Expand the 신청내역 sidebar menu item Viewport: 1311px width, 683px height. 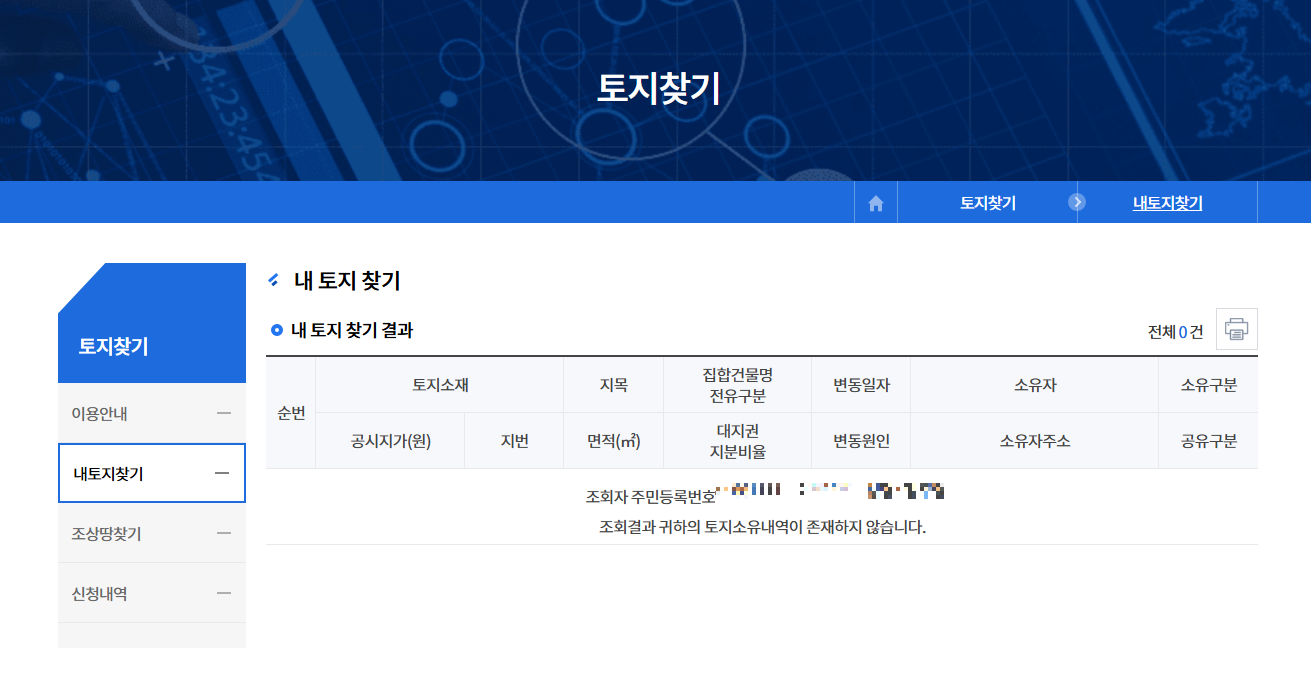[151, 593]
